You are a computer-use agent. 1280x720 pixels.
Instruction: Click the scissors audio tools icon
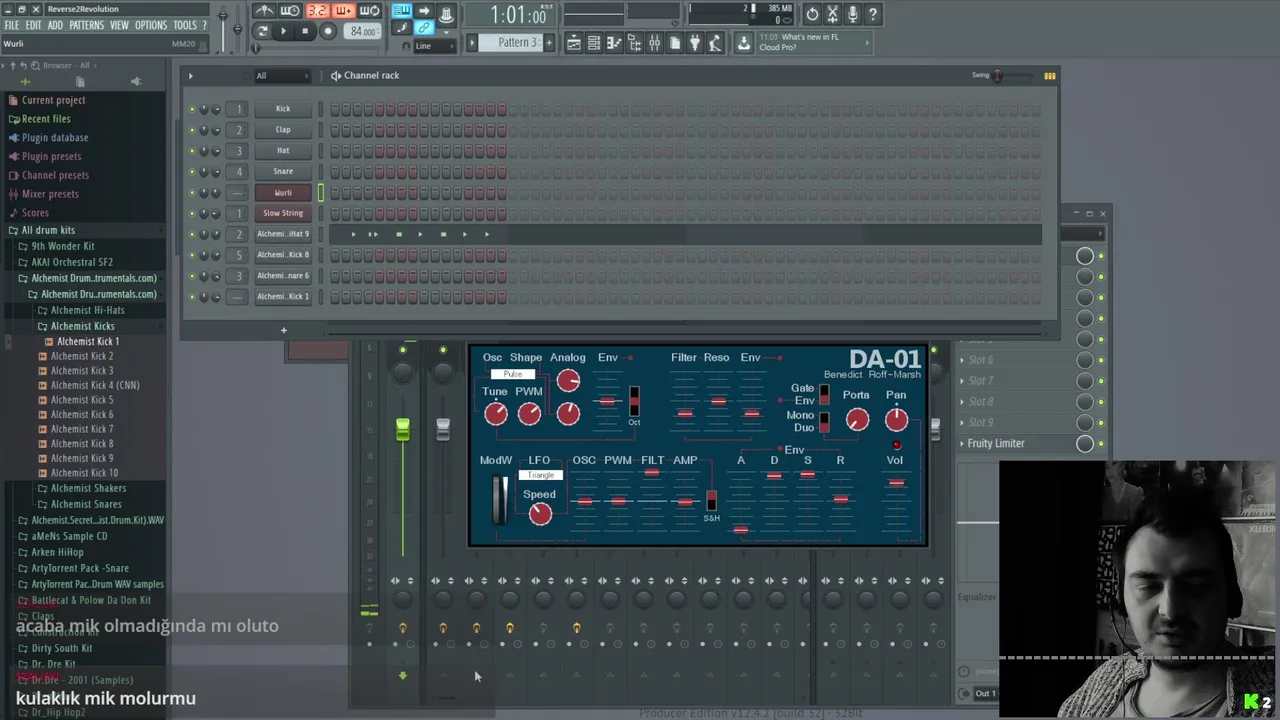[832, 14]
